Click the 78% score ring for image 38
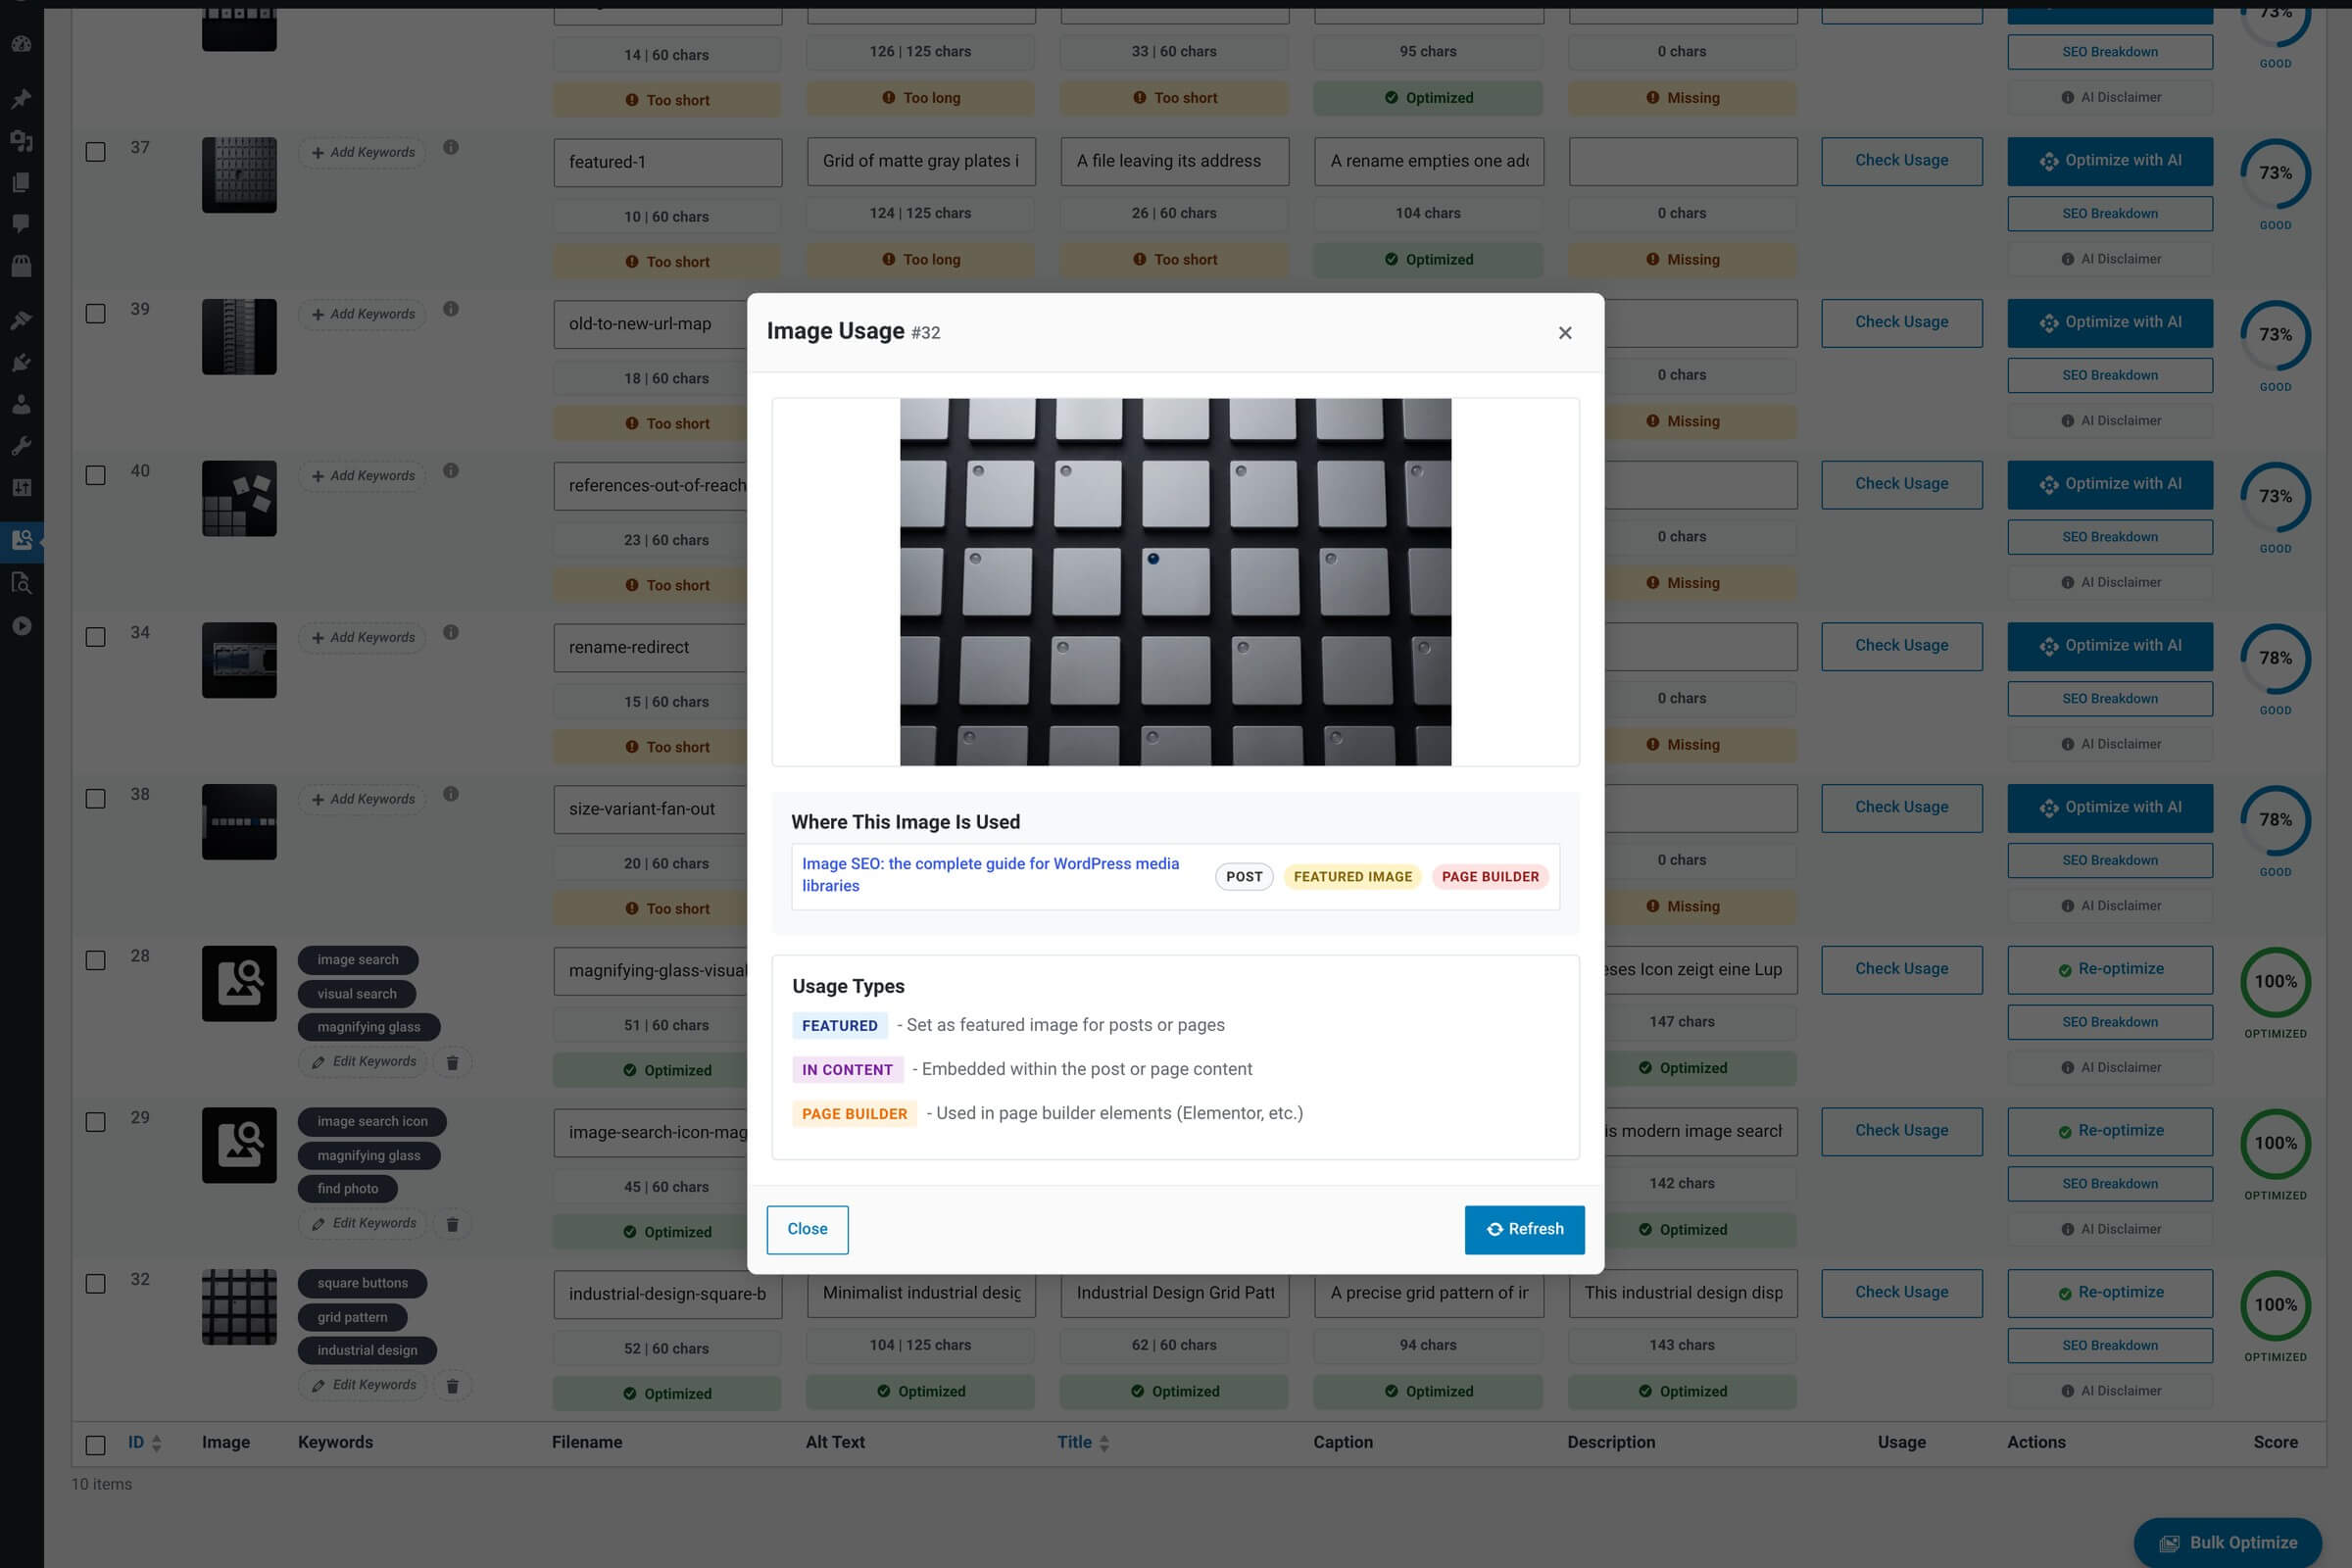 (2275, 820)
